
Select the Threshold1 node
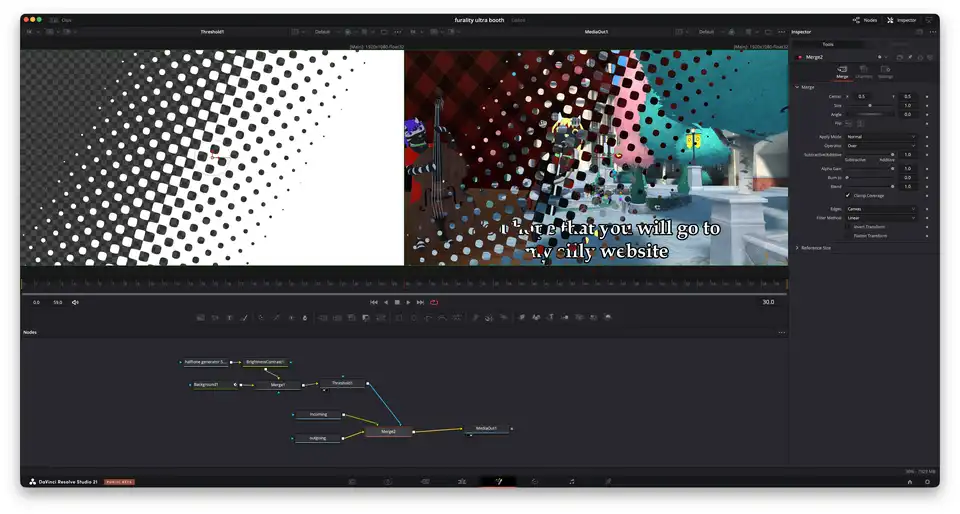342,383
